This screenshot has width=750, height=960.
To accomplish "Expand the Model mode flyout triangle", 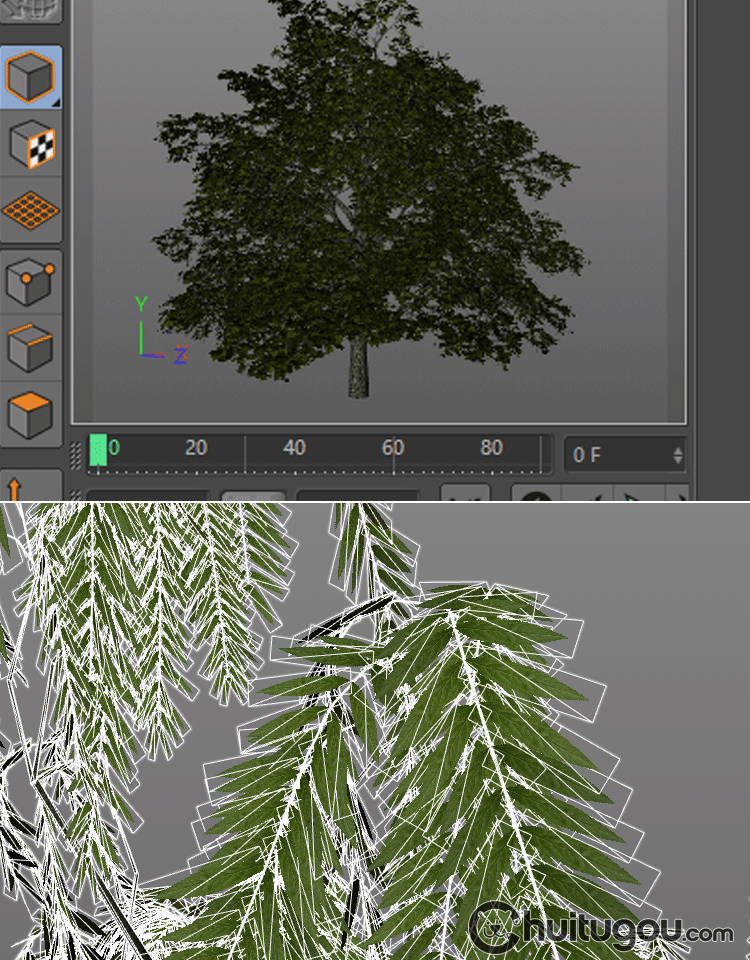I will click(55, 101).
